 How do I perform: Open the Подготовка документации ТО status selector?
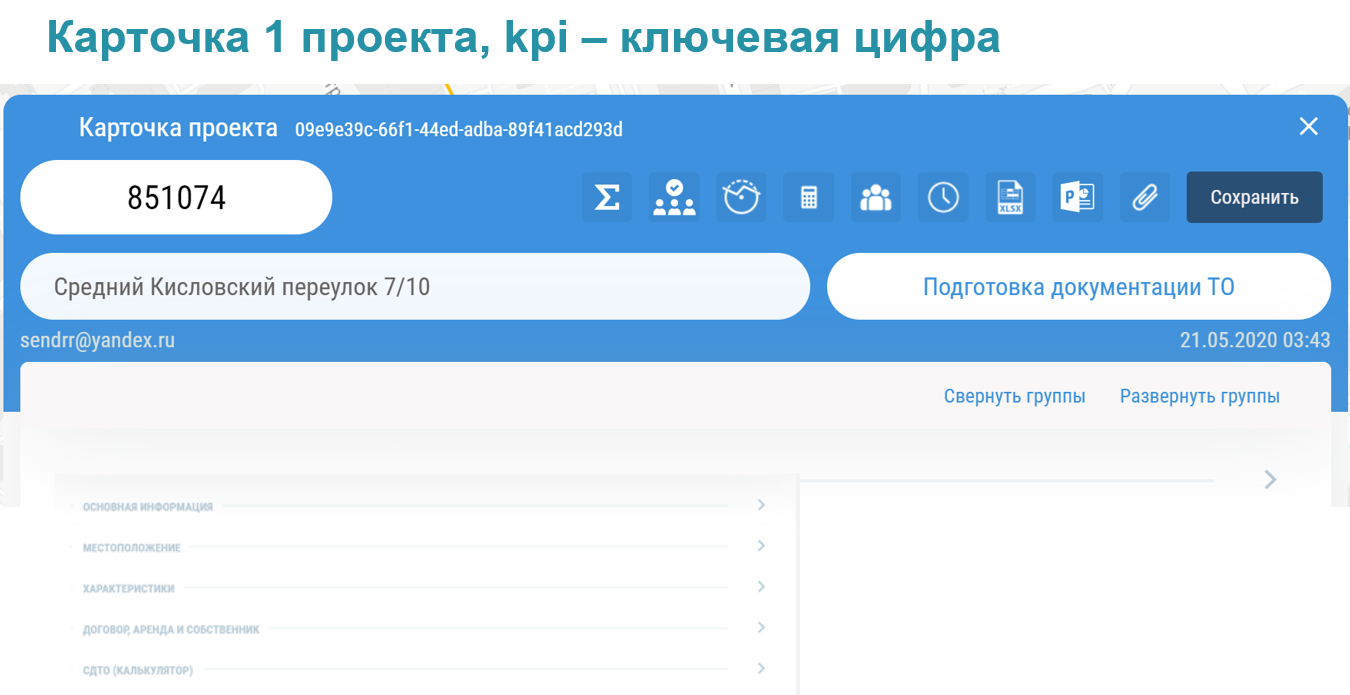[1078, 287]
